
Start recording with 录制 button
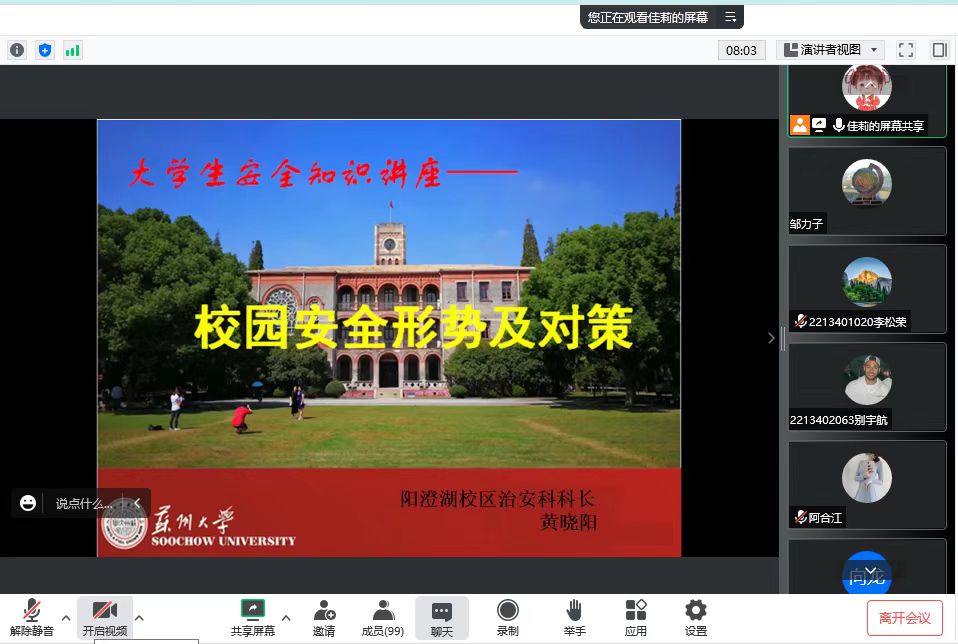[x=507, y=617]
